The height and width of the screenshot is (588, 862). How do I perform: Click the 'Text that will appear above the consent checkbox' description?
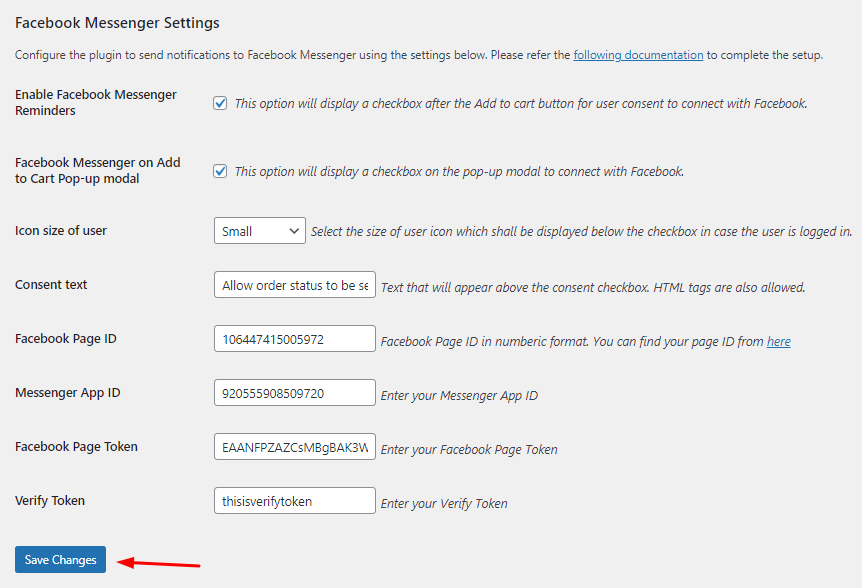[x=593, y=287]
